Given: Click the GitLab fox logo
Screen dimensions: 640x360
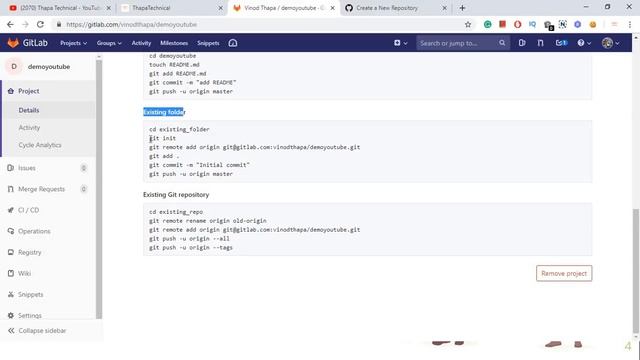Looking at the screenshot, I should (13, 43).
